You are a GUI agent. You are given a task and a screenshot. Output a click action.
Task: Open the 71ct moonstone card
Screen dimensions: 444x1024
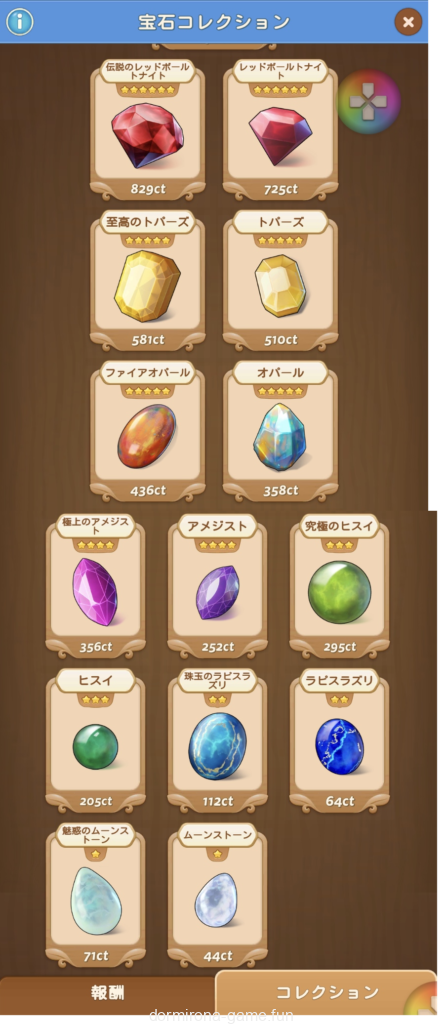point(95,895)
